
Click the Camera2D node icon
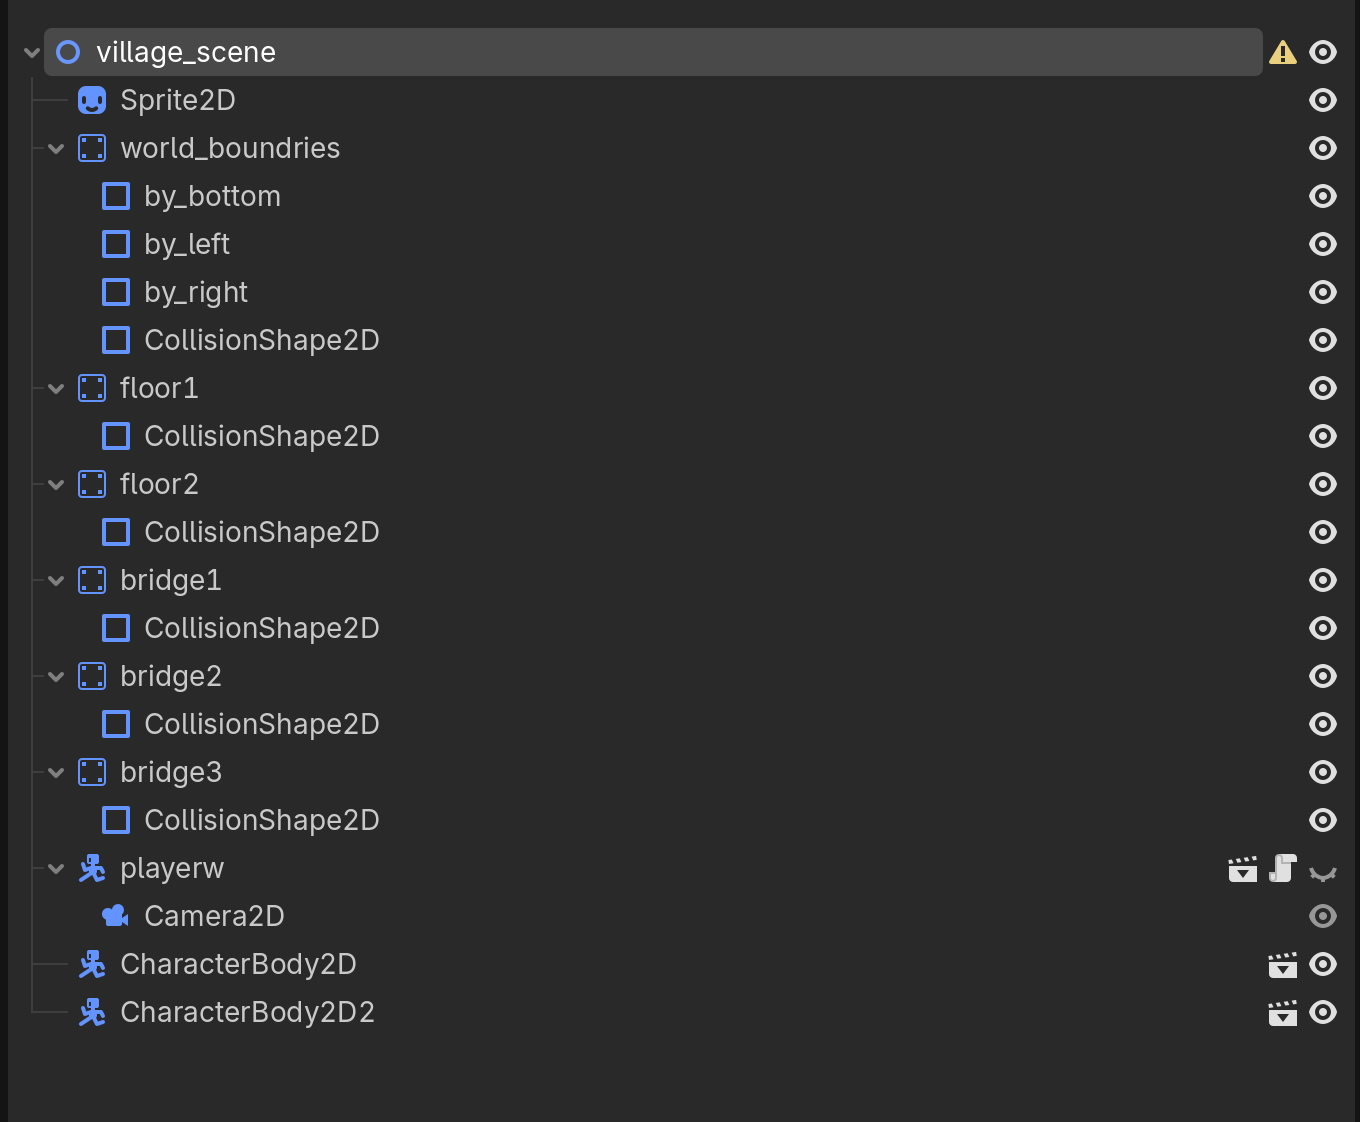click(x=113, y=915)
